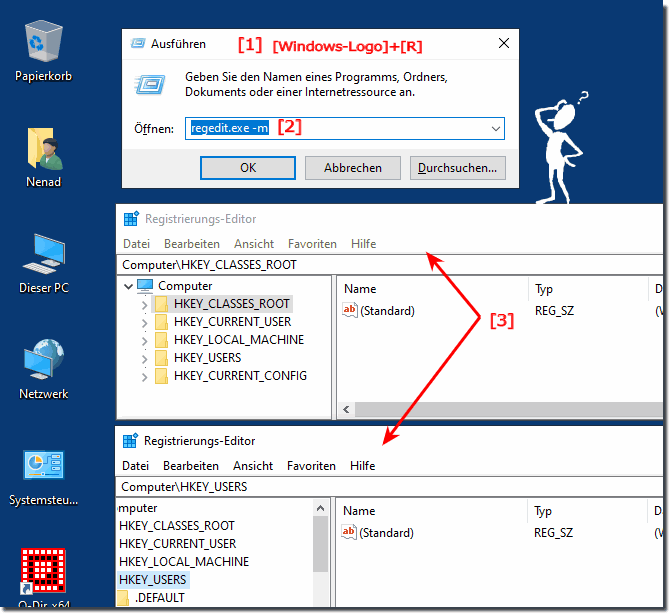Click the (Standard) value icon in lower editor

pyautogui.click(x=349, y=532)
